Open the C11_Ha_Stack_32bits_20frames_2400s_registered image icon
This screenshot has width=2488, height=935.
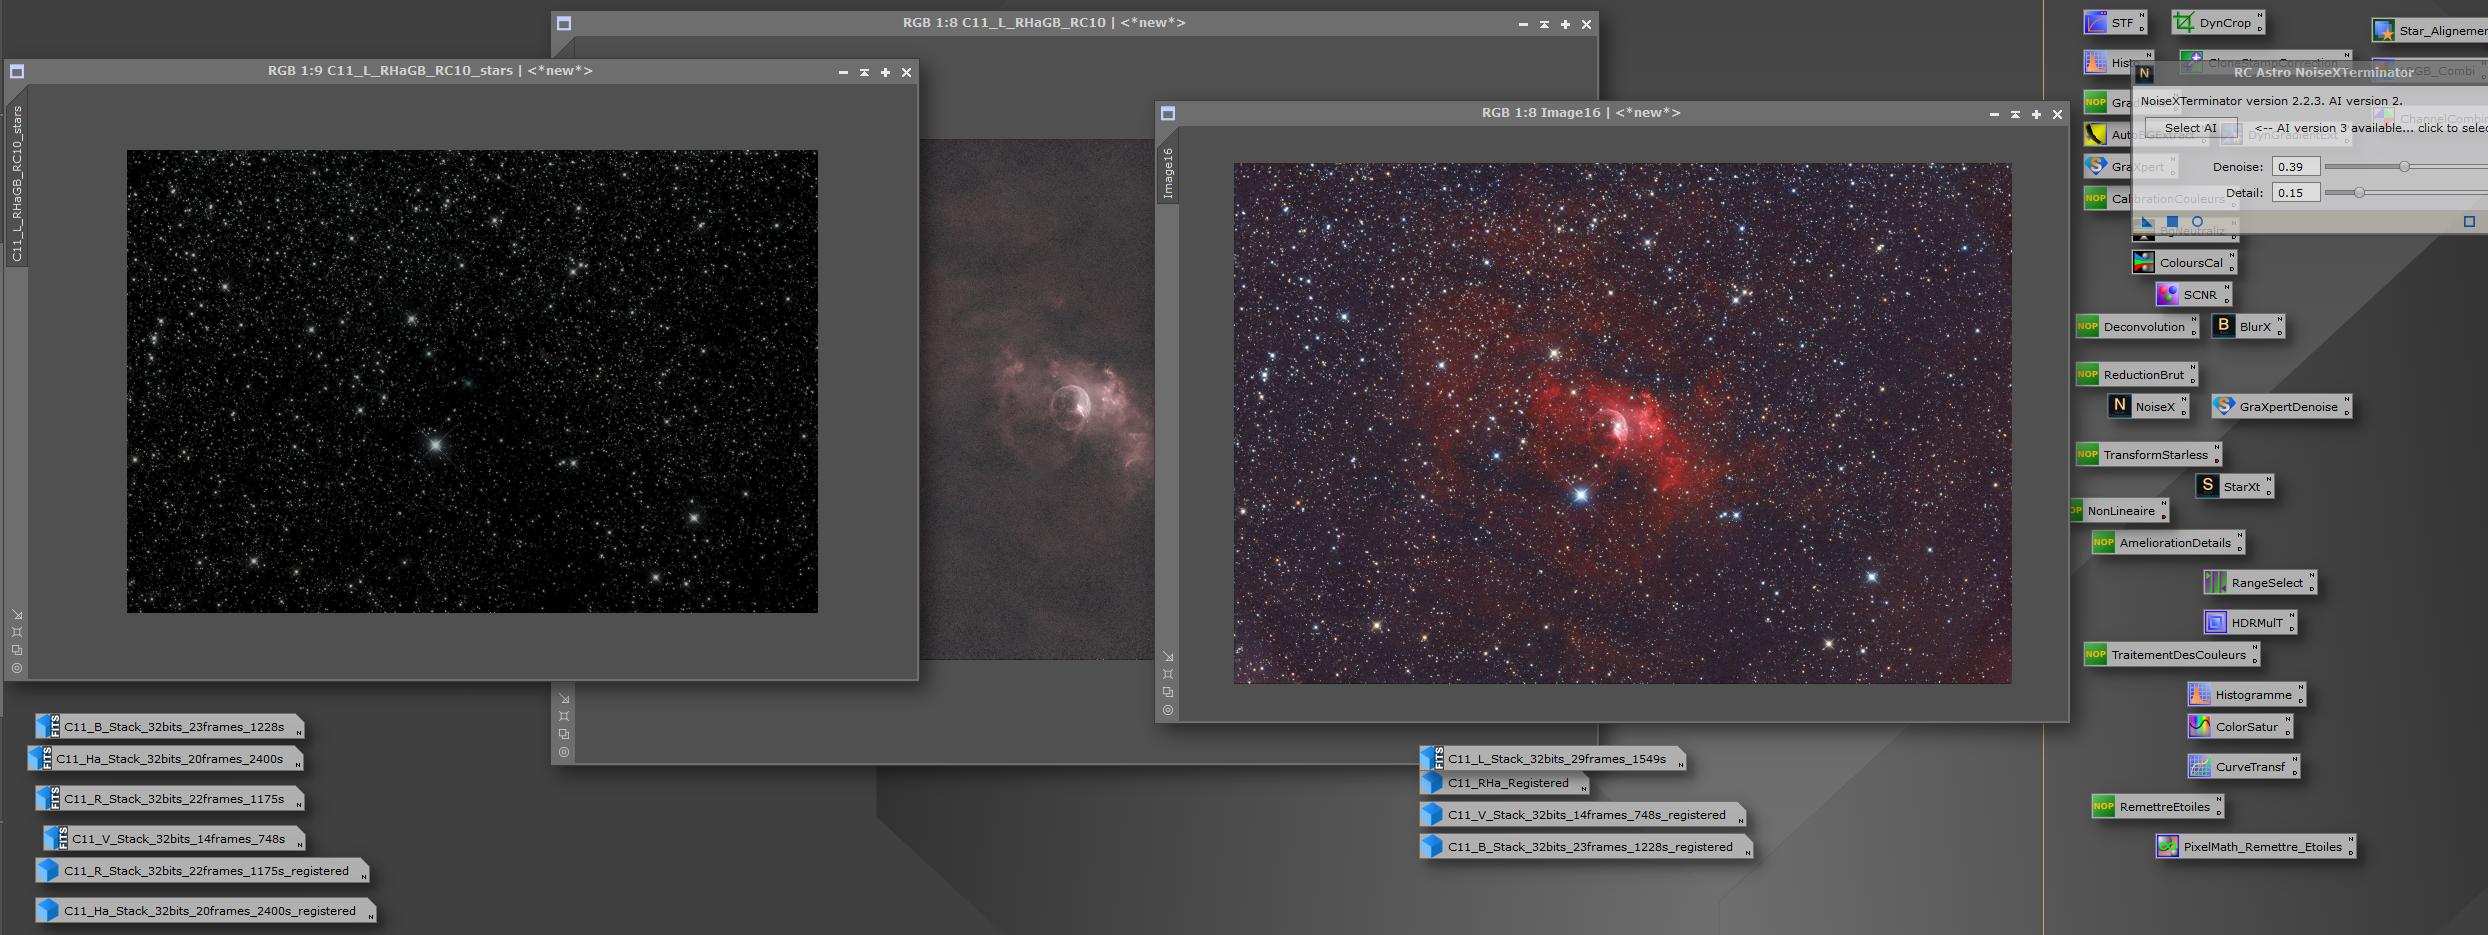(204, 911)
